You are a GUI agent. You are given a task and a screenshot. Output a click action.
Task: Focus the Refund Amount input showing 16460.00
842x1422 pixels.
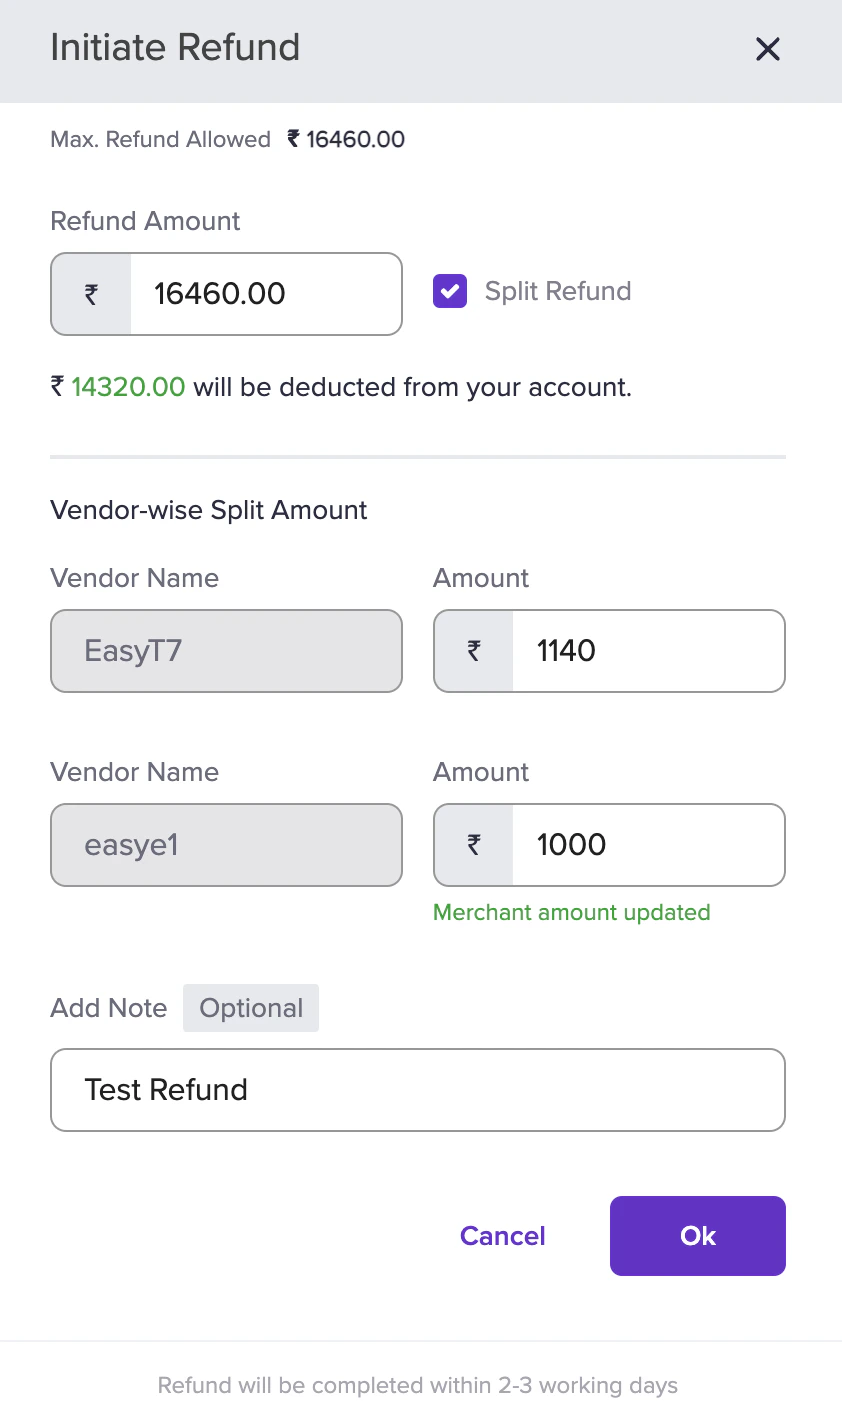pyautogui.click(x=264, y=294)
